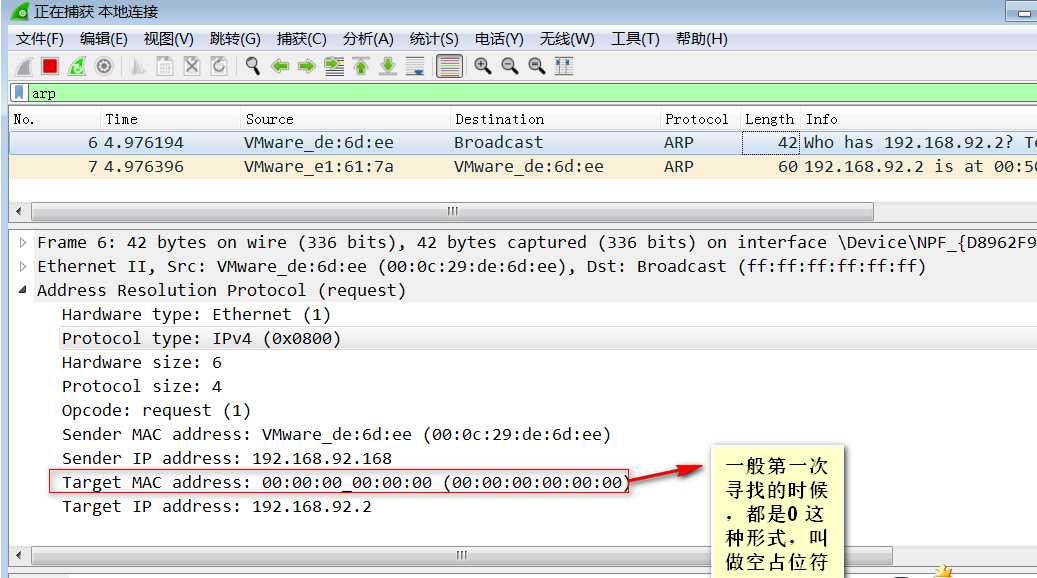Open the 跳转(G) menu

coord(235,39)
